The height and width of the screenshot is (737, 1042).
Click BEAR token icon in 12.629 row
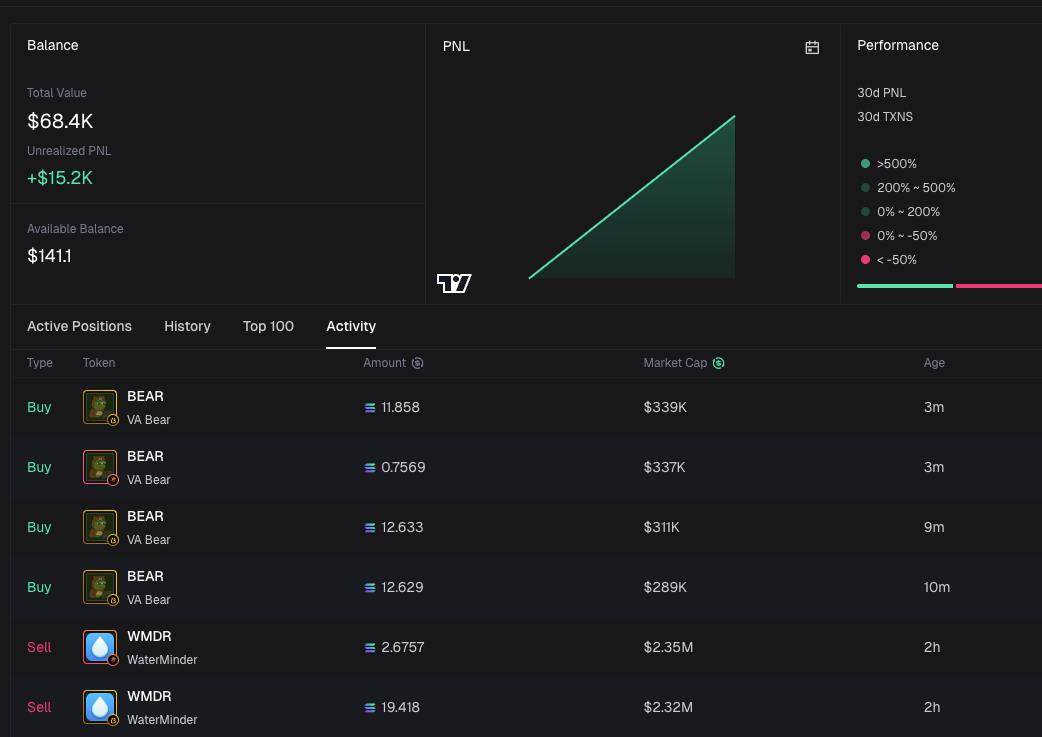[100, 587]
